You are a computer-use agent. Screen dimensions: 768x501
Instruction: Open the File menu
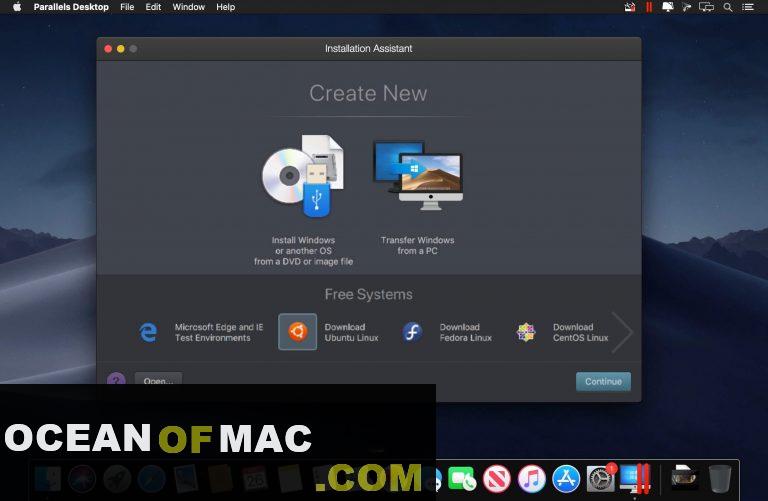127,7
